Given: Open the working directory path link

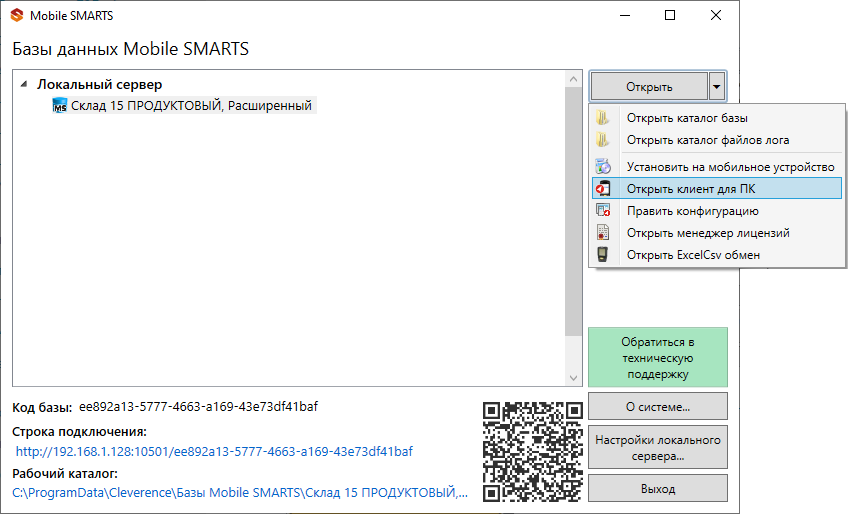Looking at the screenshot, I should point(240,493).
